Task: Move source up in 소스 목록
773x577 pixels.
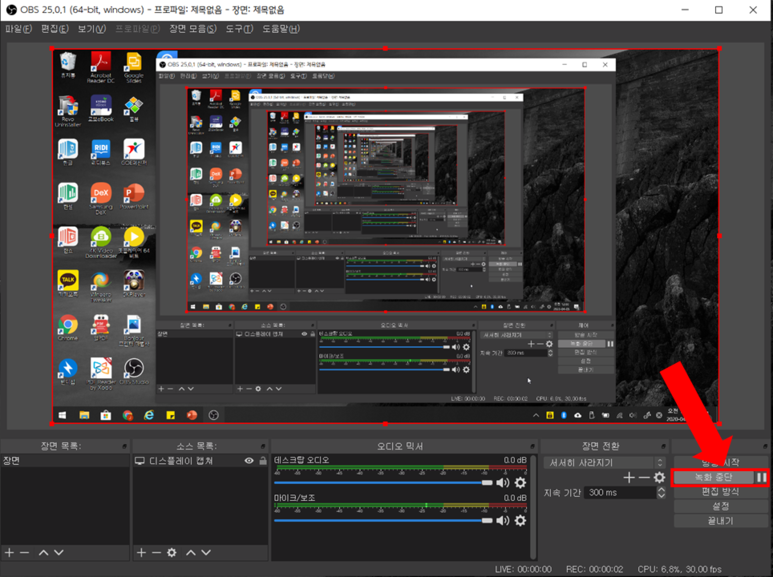Action: pyautogui.click(x=191, y=553)
